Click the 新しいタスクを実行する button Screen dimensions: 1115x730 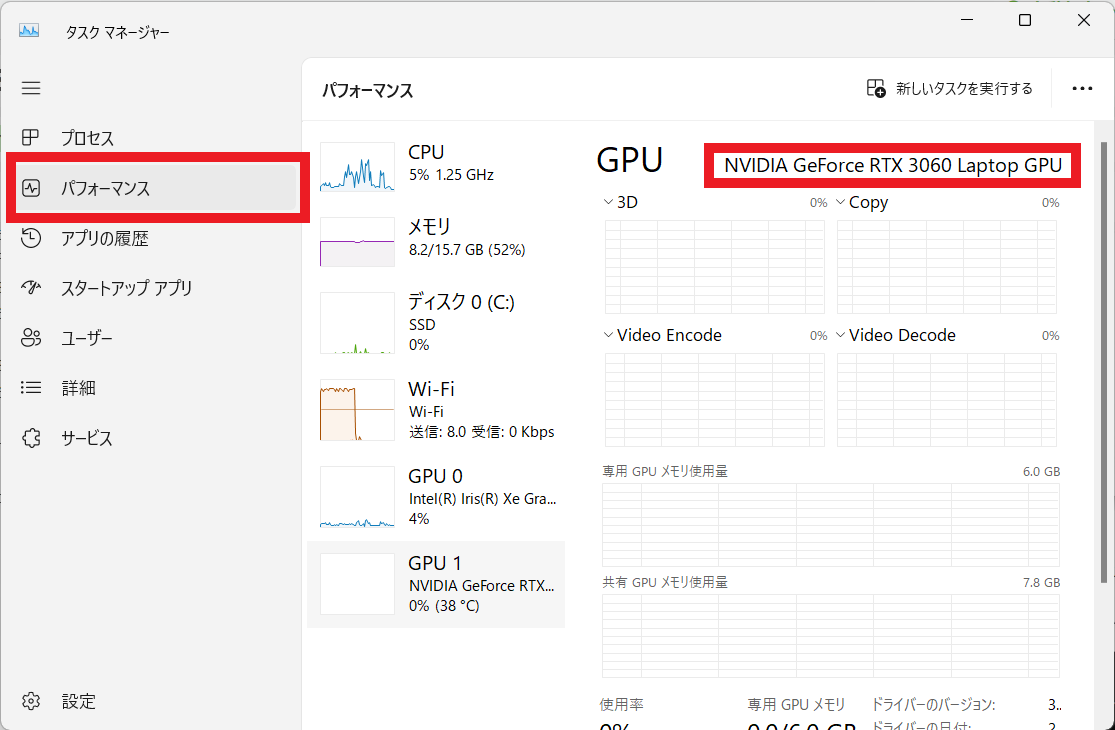coord(948,88)
